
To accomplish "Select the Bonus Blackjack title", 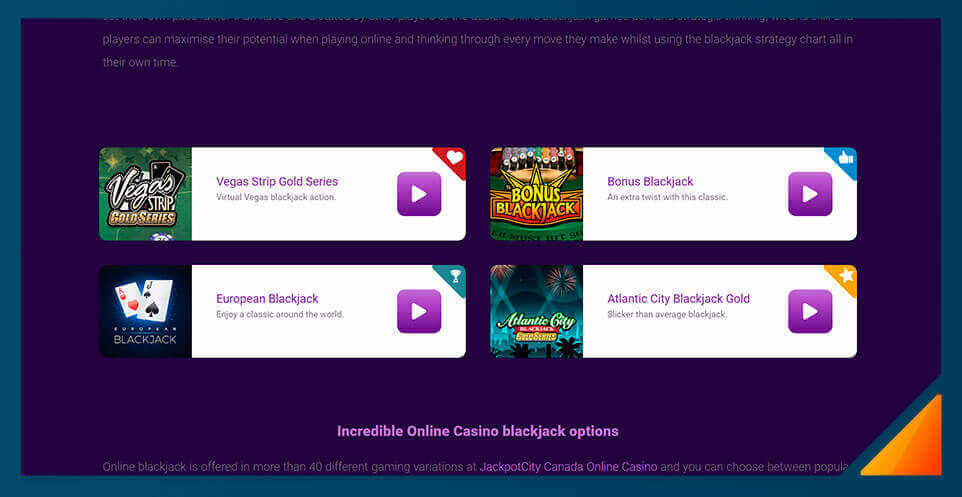I will pos(650,182).
